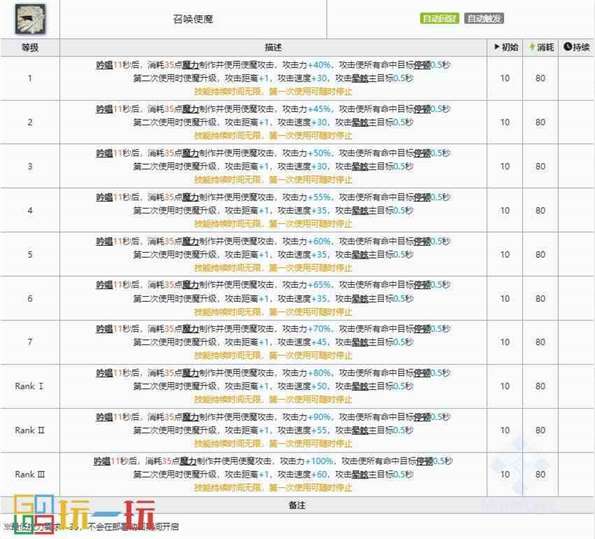Click the +80% attack value in Rank I row
The height and width of the screenshot is (539, 595).
(x=319, y=373)
